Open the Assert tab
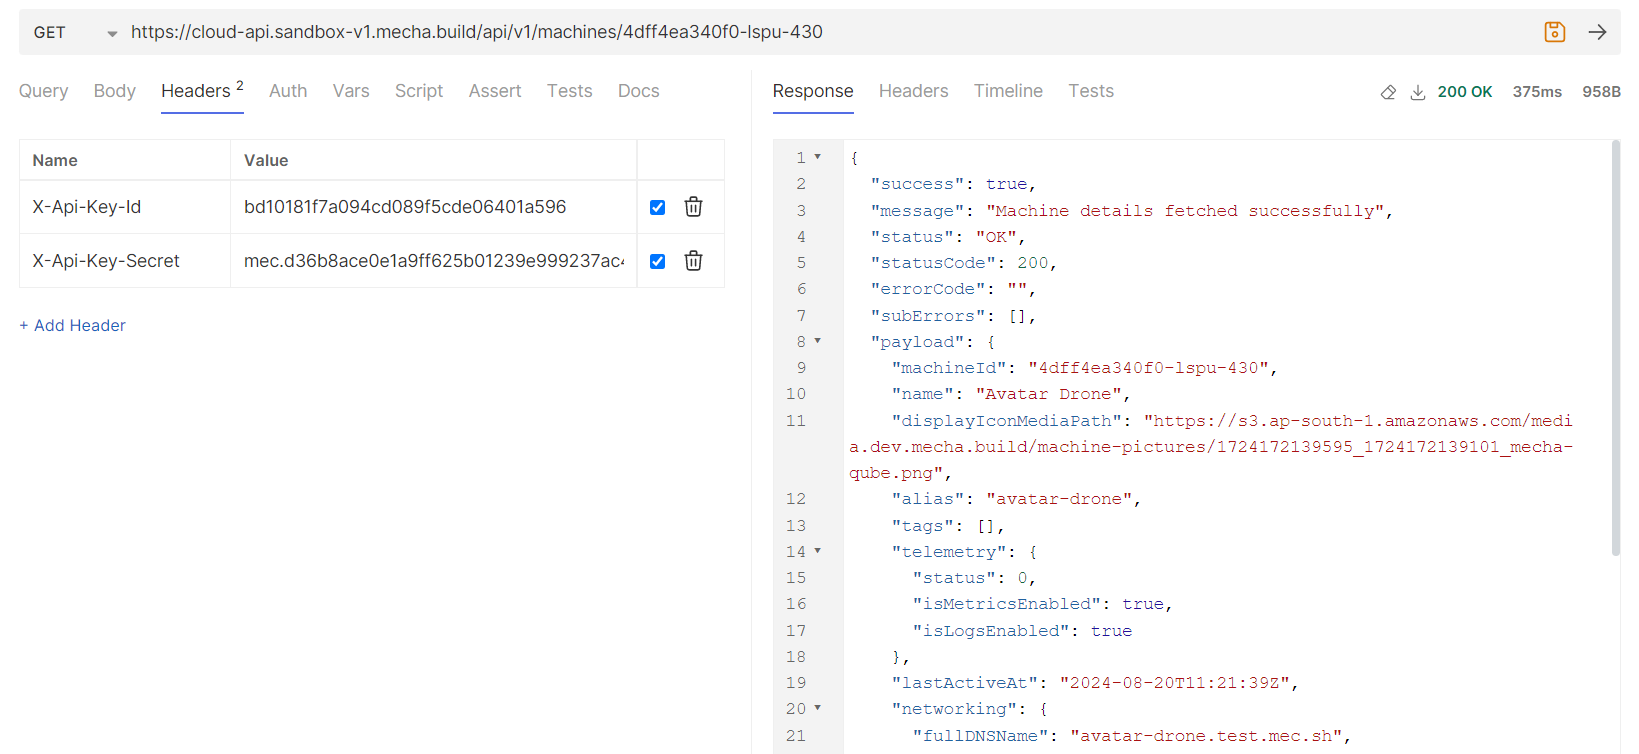The width and height of the screenshot is (1639, 754). pos(495,91)
